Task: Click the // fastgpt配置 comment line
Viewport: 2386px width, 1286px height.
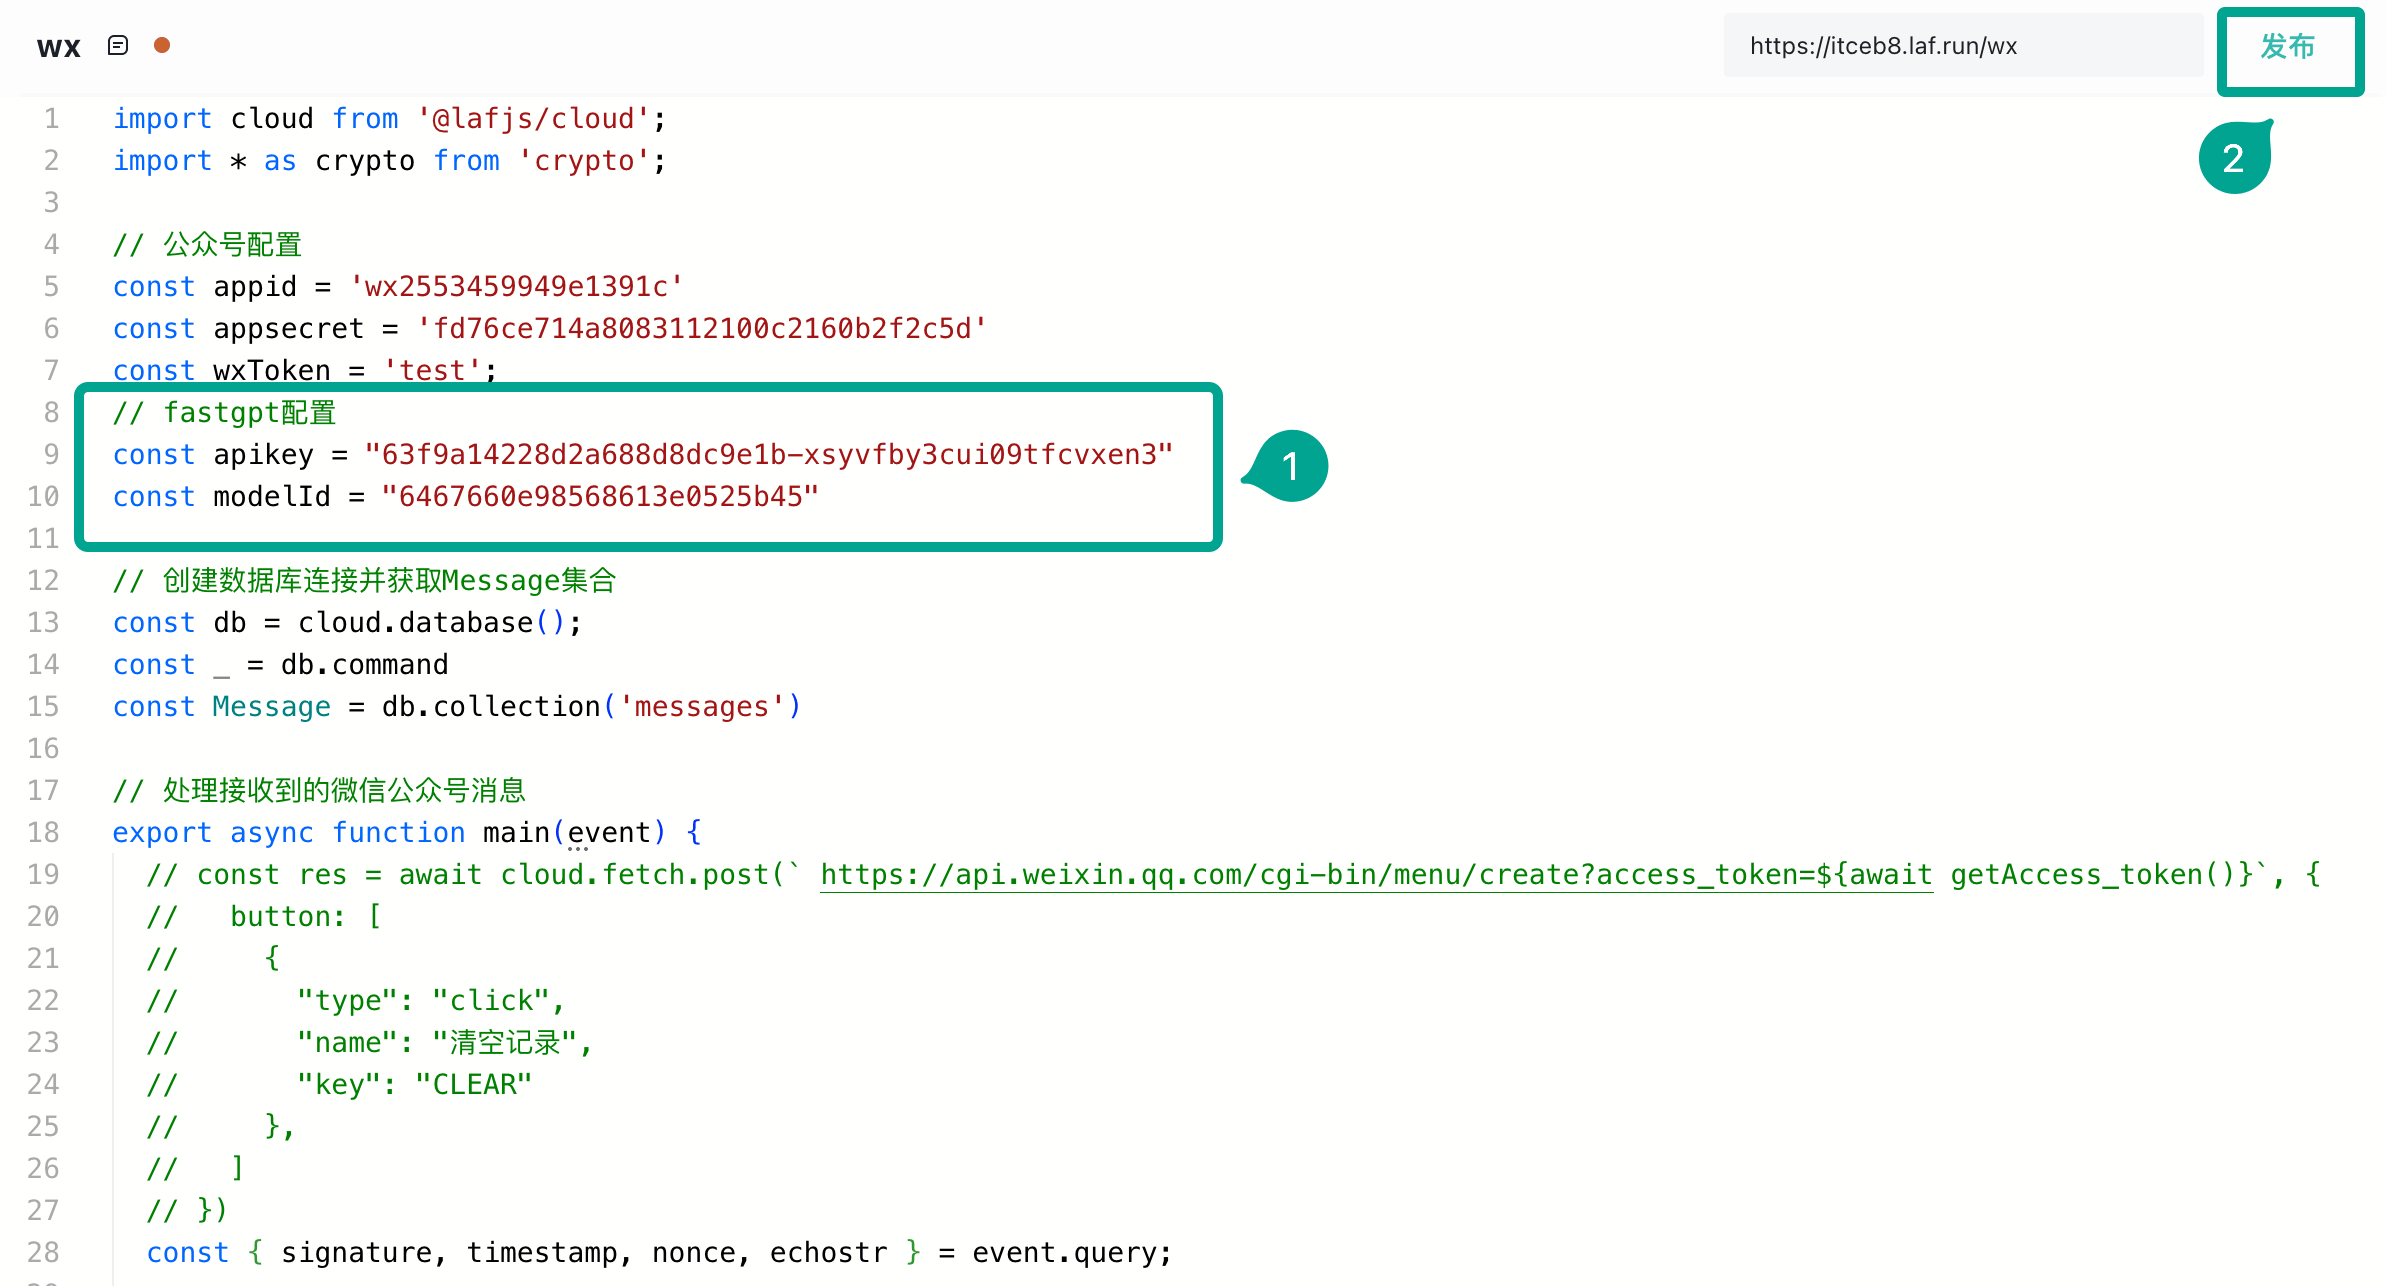Action: point(225,413)
